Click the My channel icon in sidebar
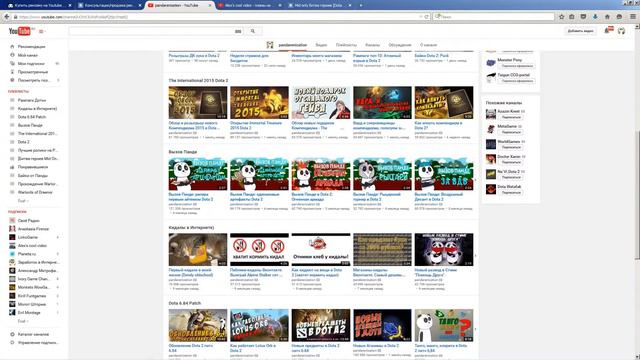The image size is (640, 360). point(12,55)
